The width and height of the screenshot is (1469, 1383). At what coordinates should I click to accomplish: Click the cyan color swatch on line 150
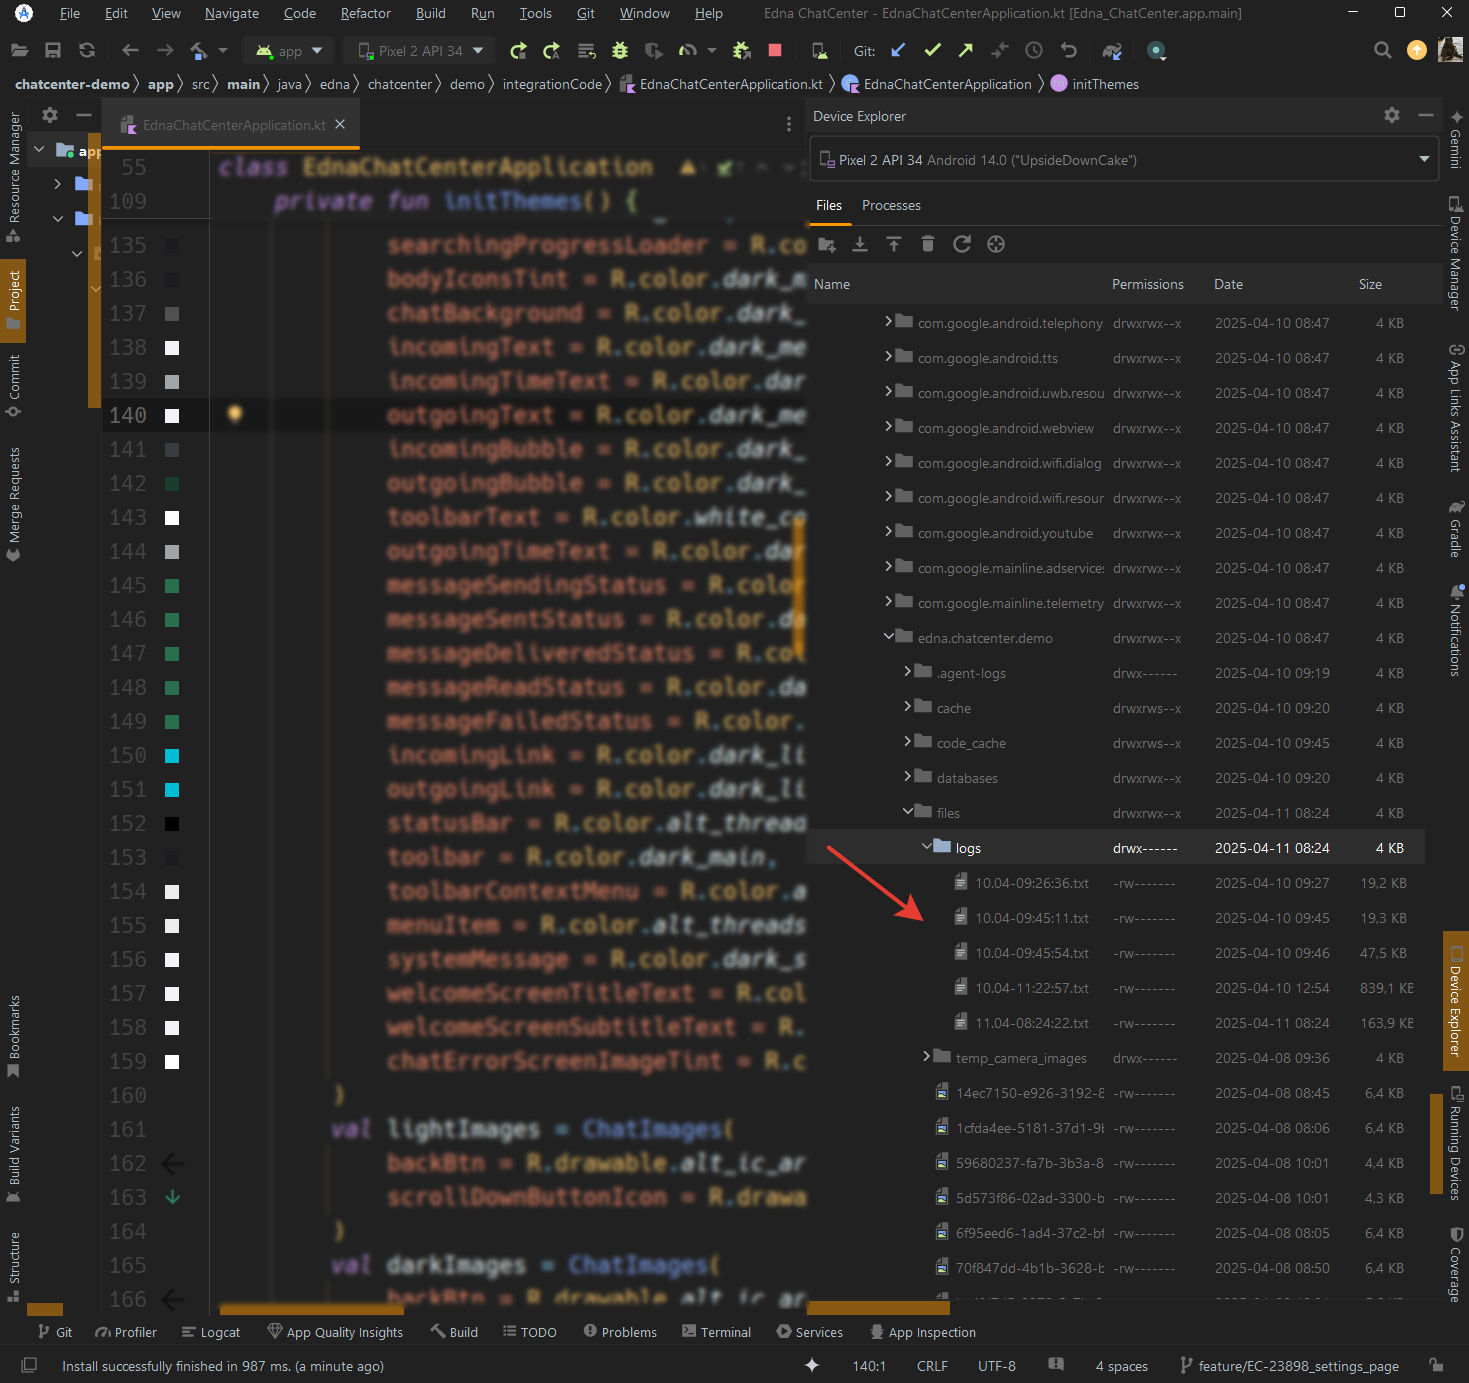(x=172, y=756)
